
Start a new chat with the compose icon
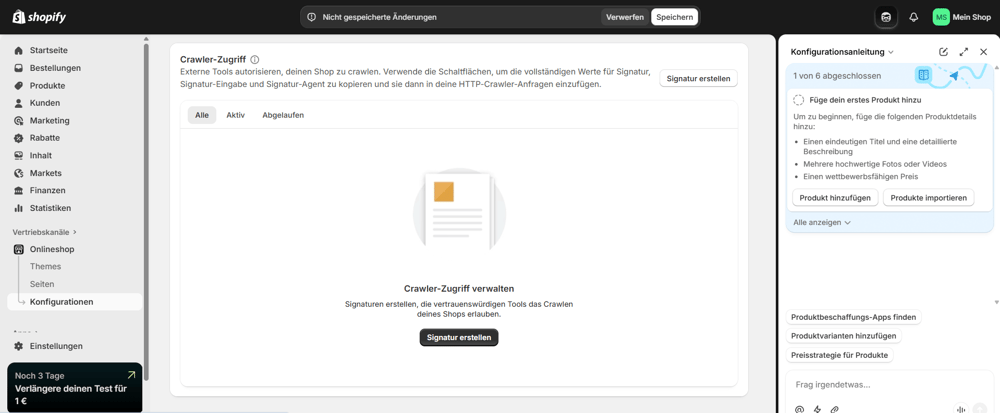tap(943, 52)
